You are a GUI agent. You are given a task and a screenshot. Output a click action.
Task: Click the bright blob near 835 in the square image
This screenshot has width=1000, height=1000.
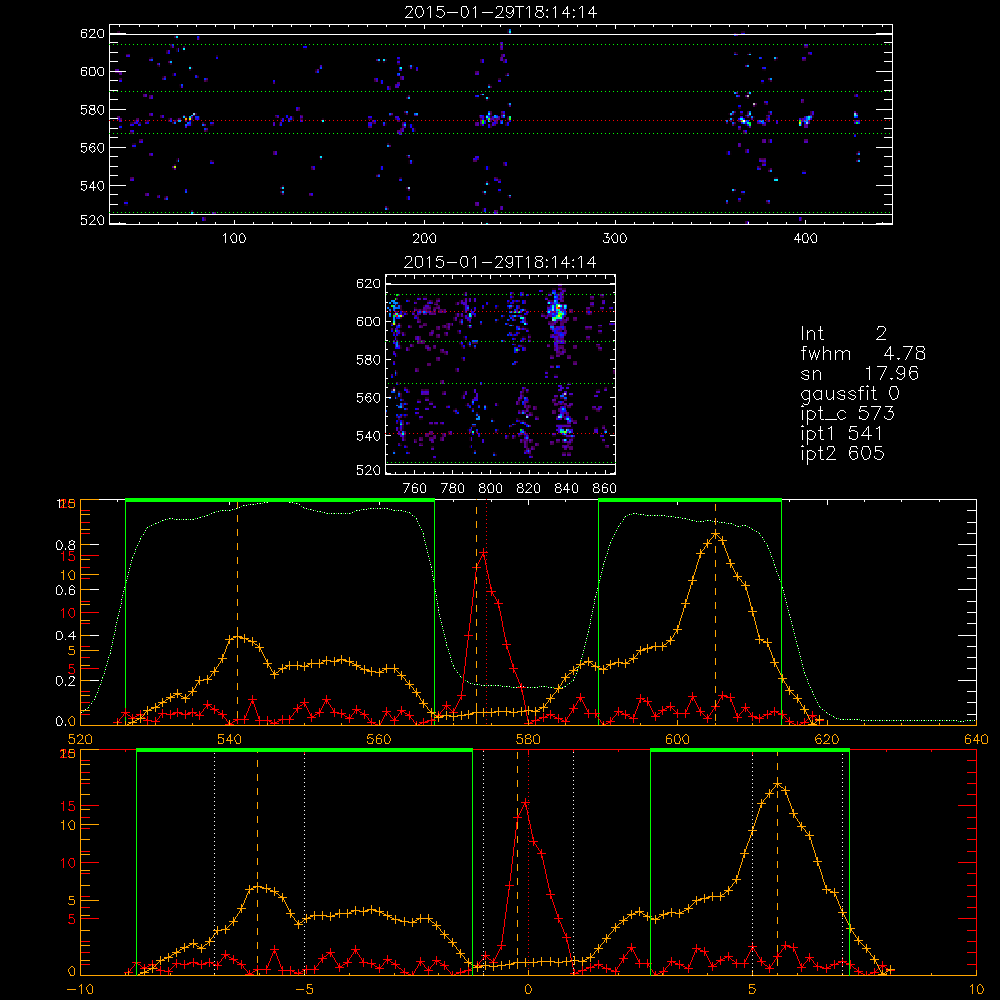[x=558, y=311]
